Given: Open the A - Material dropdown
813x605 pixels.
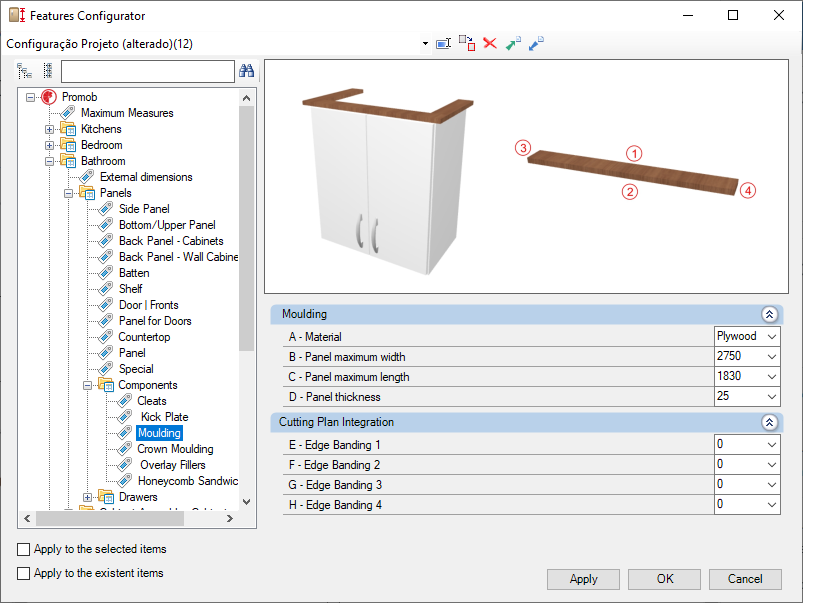Looking at the screenshot, I should pyautogui.click(x=772, y=337).
